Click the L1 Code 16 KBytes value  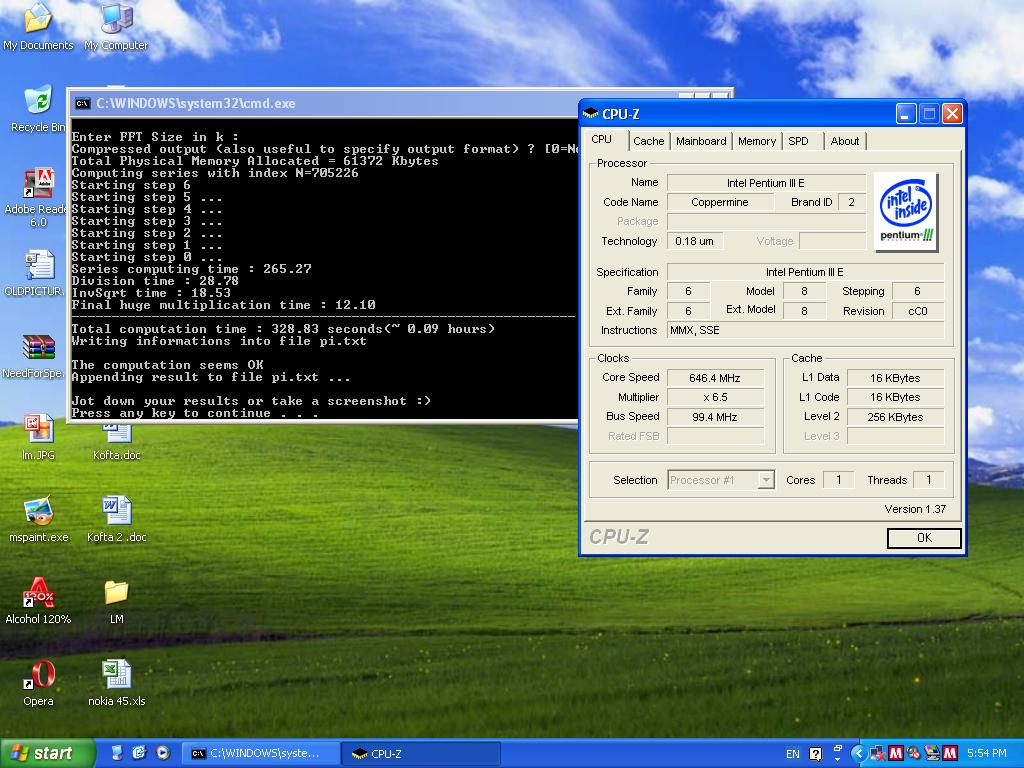895,397
